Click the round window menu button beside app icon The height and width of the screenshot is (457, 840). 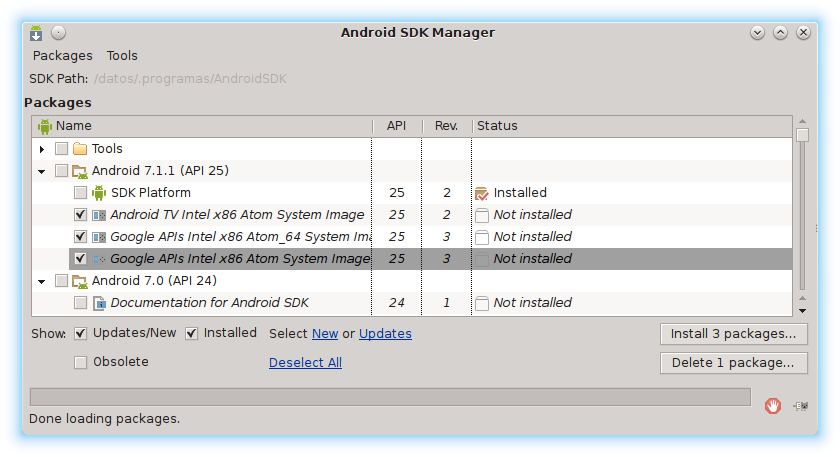[58, 33]
